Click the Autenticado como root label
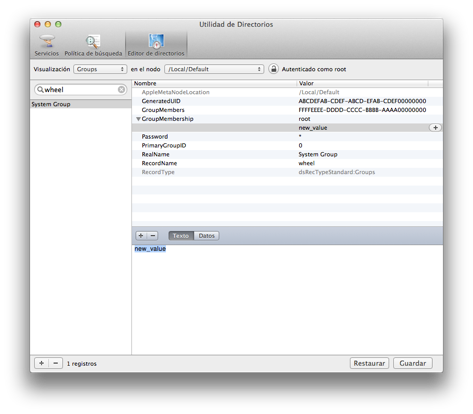This screenshot has height=414, width=473. coord(314,69)
